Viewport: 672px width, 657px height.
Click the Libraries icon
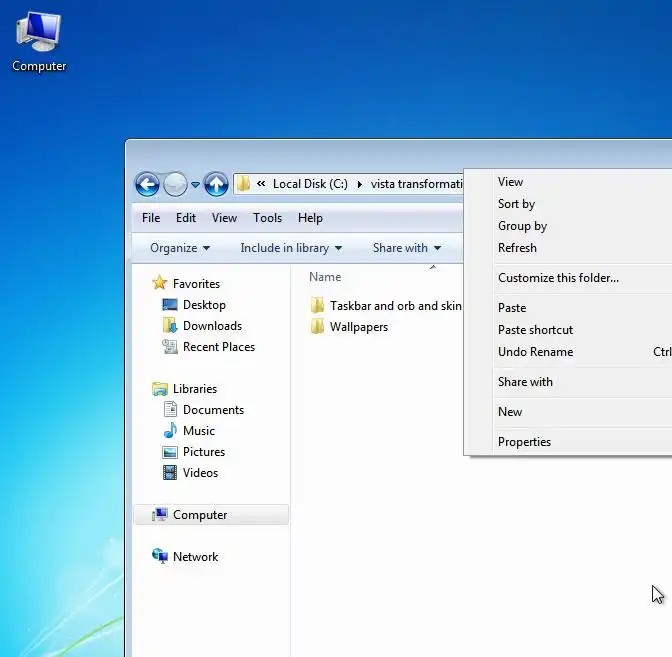coord(160,389)
